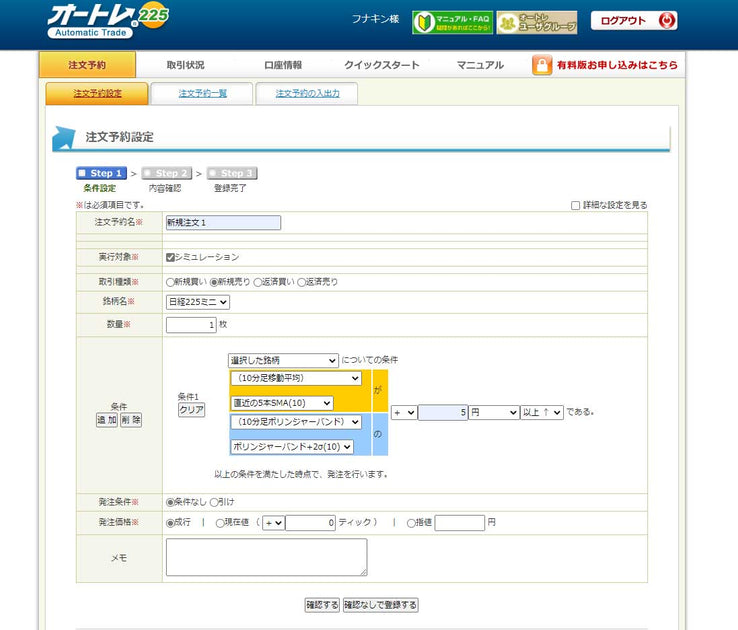
Task: Choose the 指値 price radio button
Action: tap(411, 522)
